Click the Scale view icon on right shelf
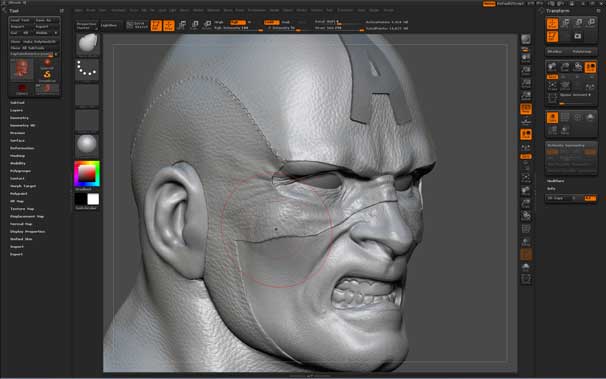 click(x=526, y=204)
